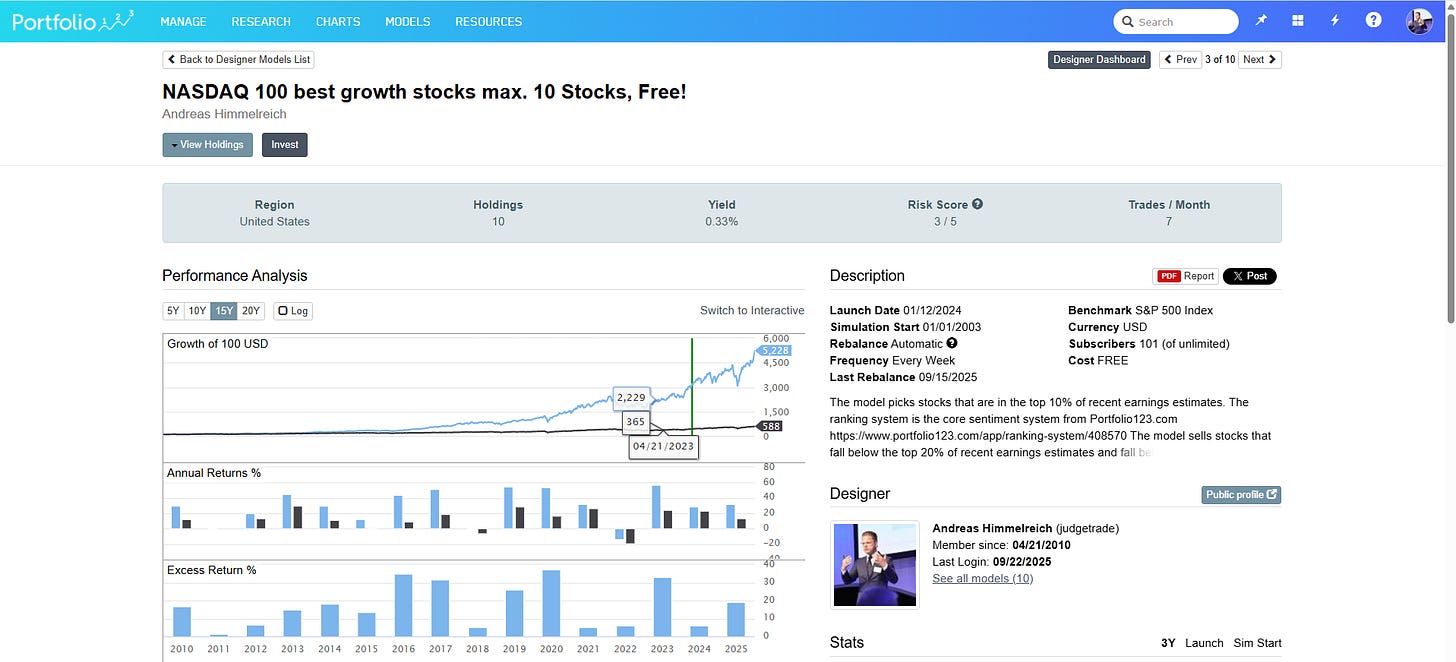Focus the Search input field
This screenshot has height=662, width=1456.
pos(1176,21)
